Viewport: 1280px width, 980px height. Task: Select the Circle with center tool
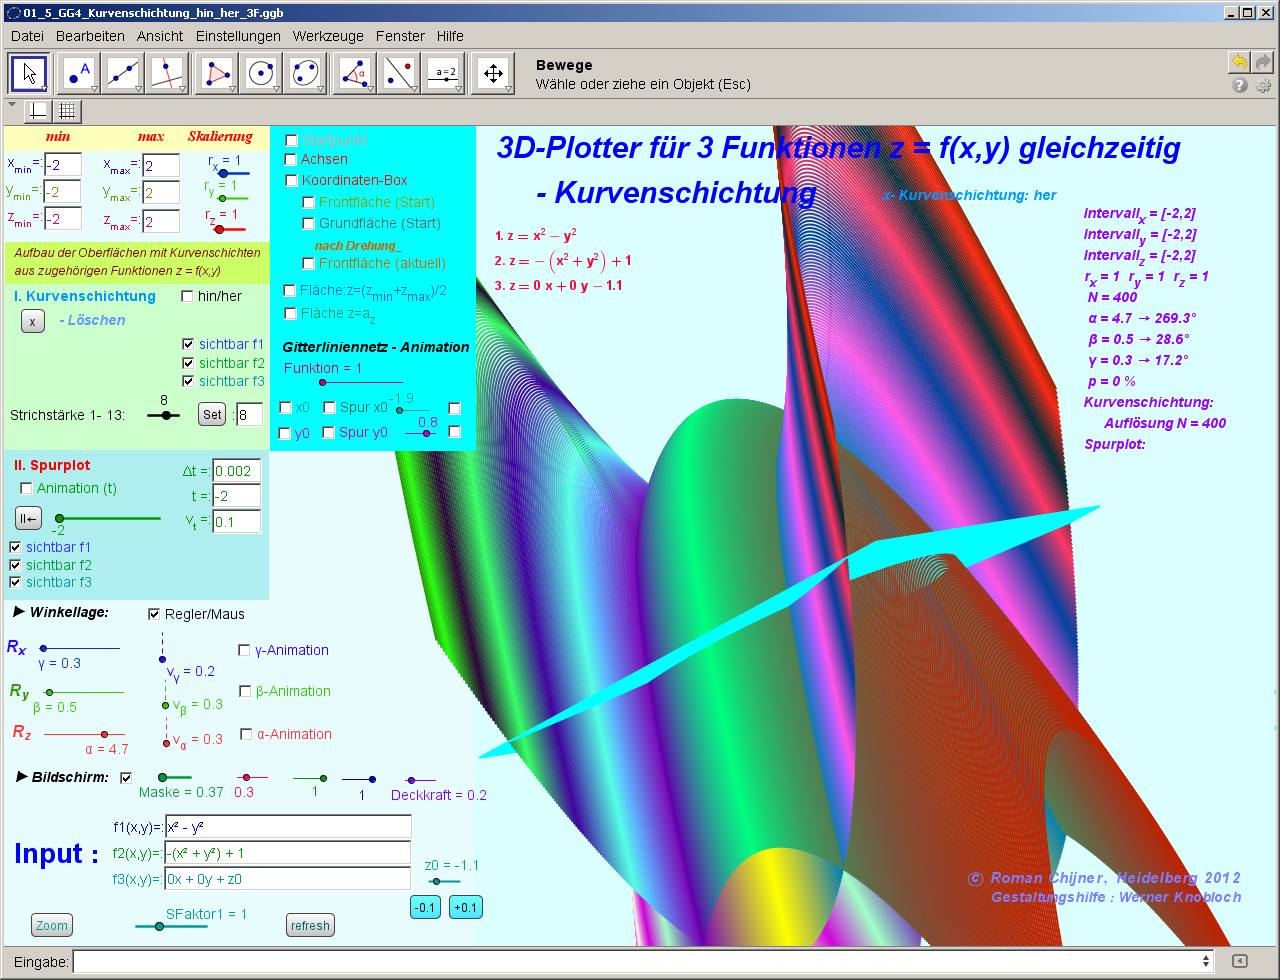(x=261, y=74)
